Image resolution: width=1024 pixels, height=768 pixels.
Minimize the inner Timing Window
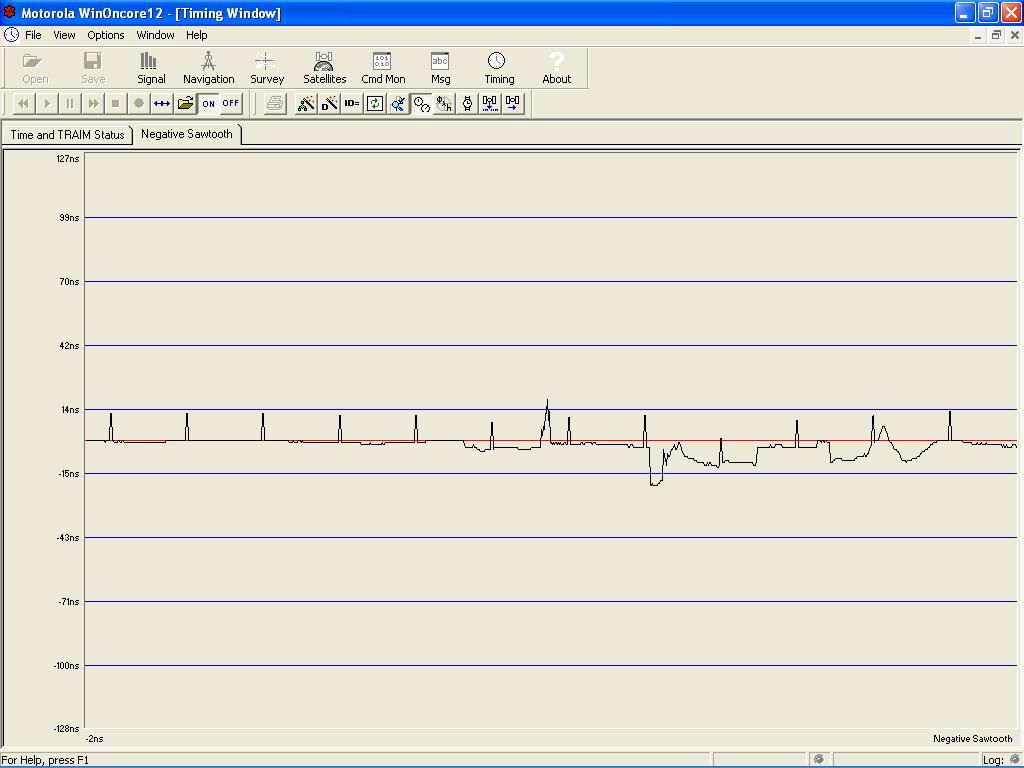point(978,35)
